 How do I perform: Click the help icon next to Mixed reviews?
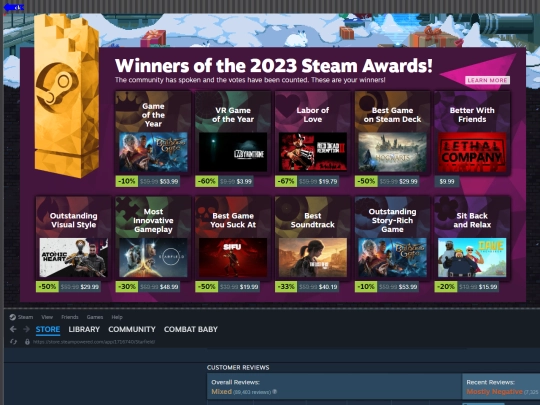point(274,392)
